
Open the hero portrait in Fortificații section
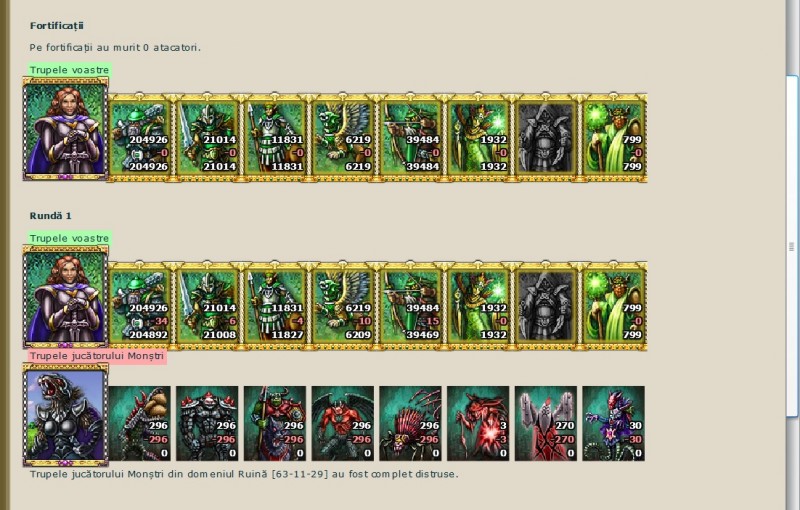65,129
